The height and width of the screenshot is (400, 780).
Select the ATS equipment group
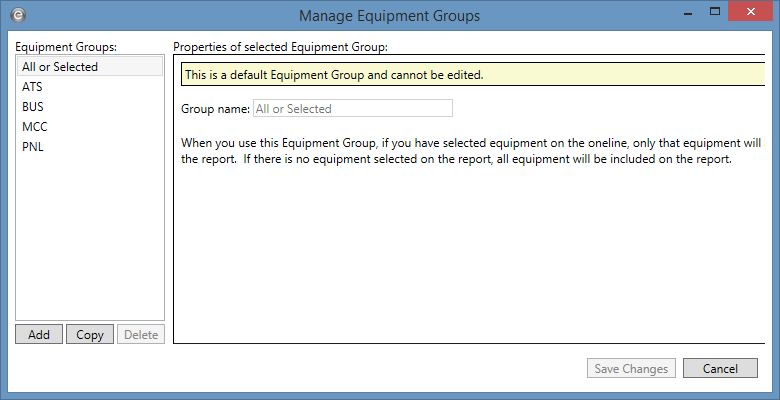33,87
